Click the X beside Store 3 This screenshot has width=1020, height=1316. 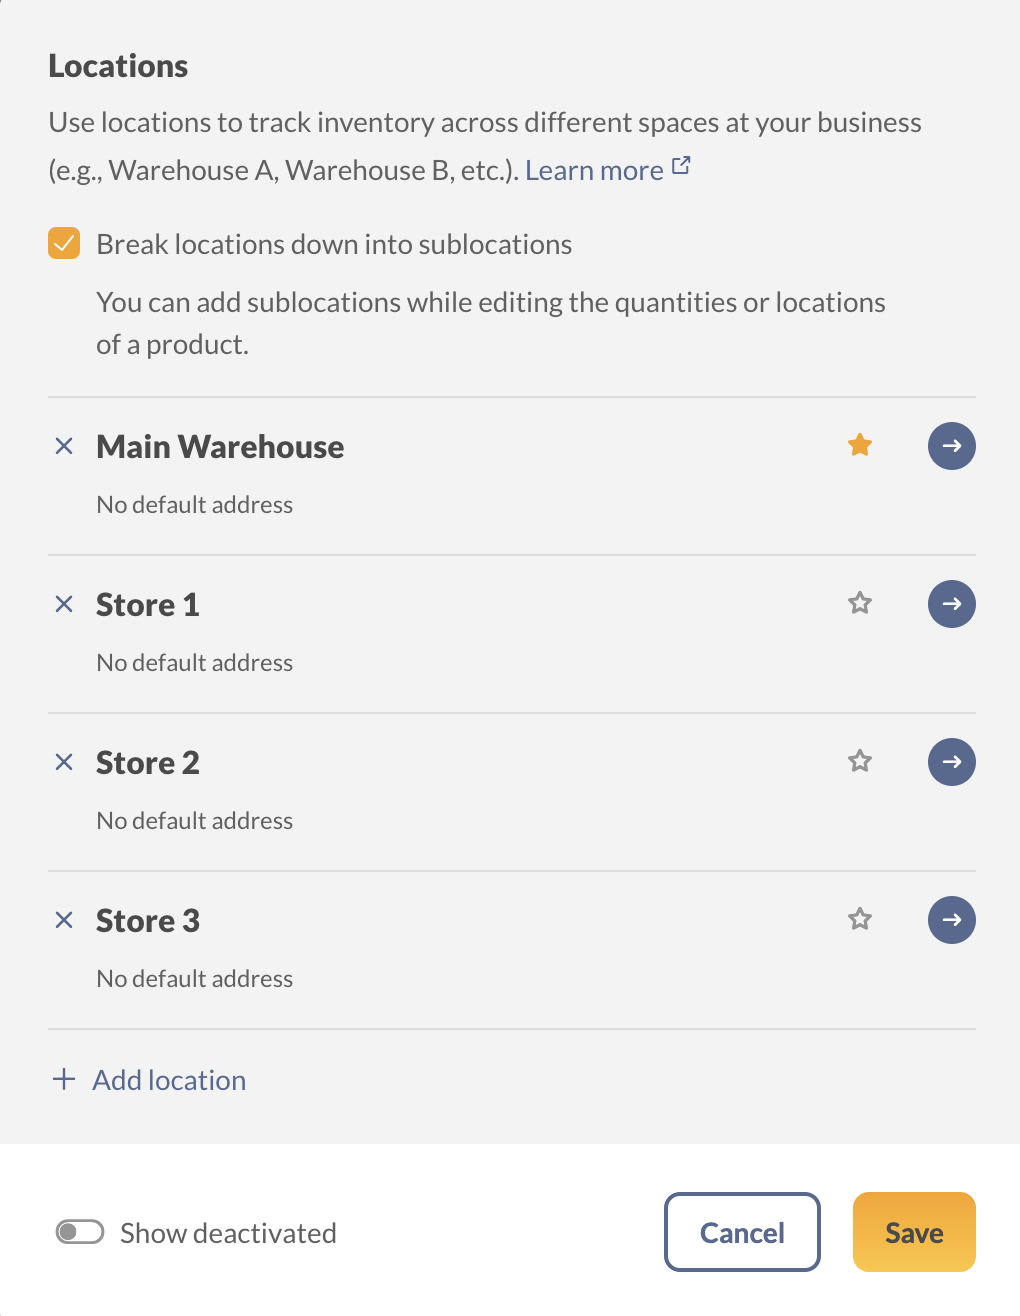[x=64, y=920]
